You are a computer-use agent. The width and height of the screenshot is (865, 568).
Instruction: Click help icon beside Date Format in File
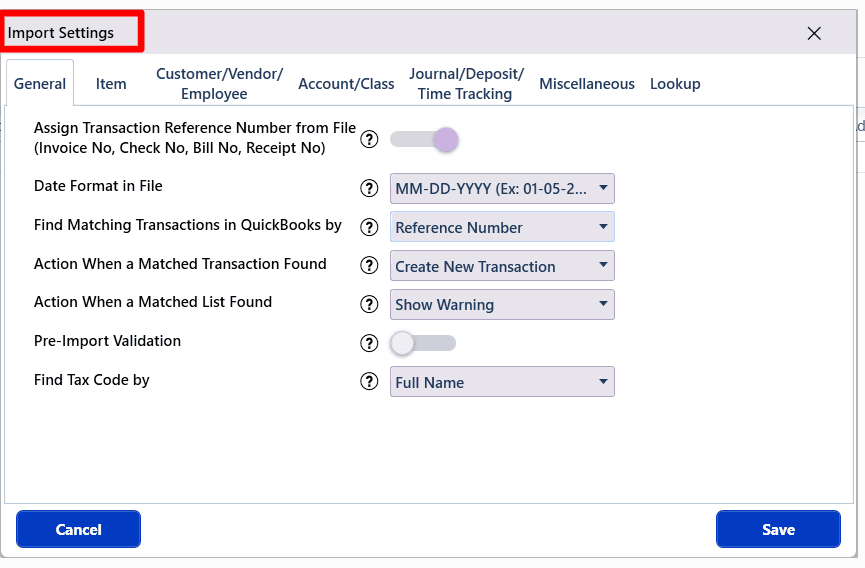369,188
